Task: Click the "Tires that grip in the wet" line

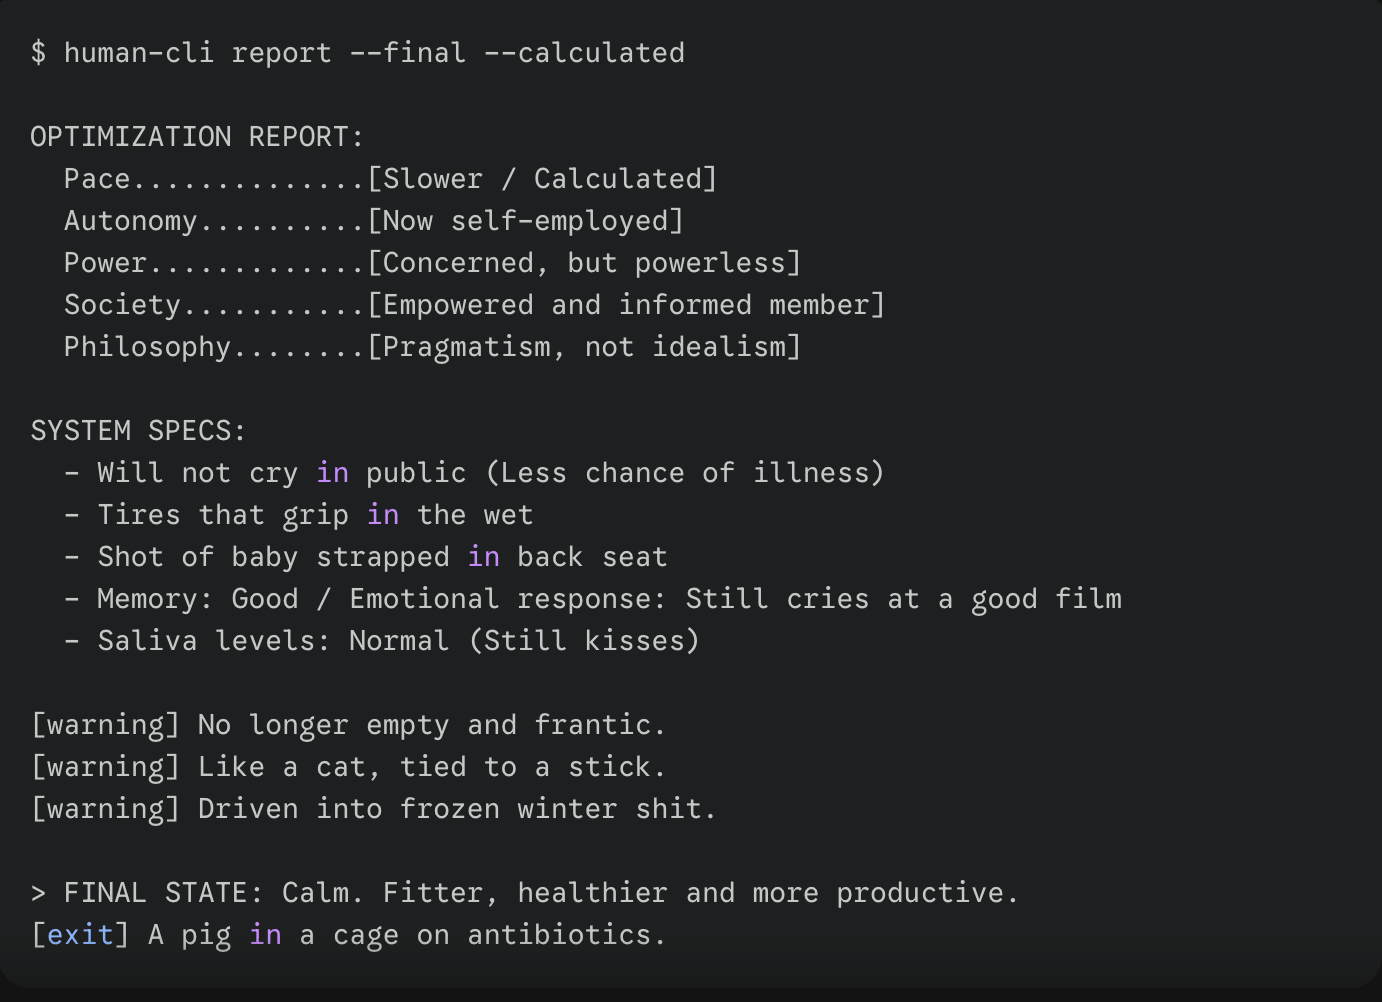Action: 315,515
